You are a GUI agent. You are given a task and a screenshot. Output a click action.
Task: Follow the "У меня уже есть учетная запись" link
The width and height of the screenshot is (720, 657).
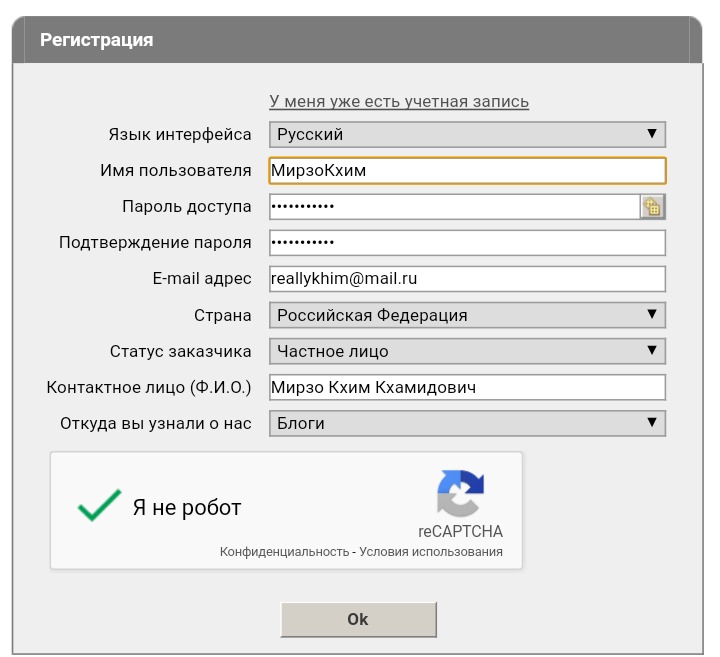(399, 102)
